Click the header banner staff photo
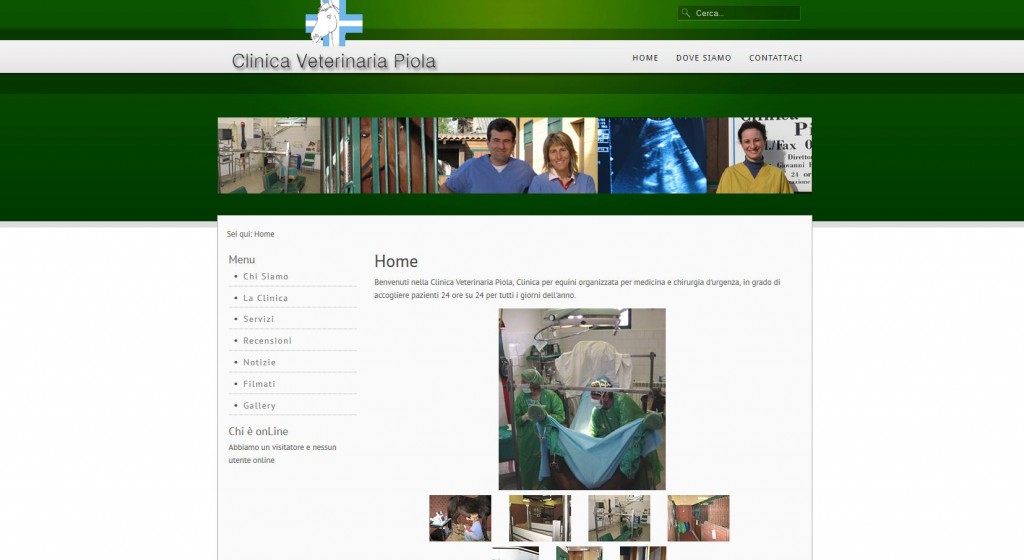Image resolution: width=1024 pixels, height=560 pixels. pos(514,155)
